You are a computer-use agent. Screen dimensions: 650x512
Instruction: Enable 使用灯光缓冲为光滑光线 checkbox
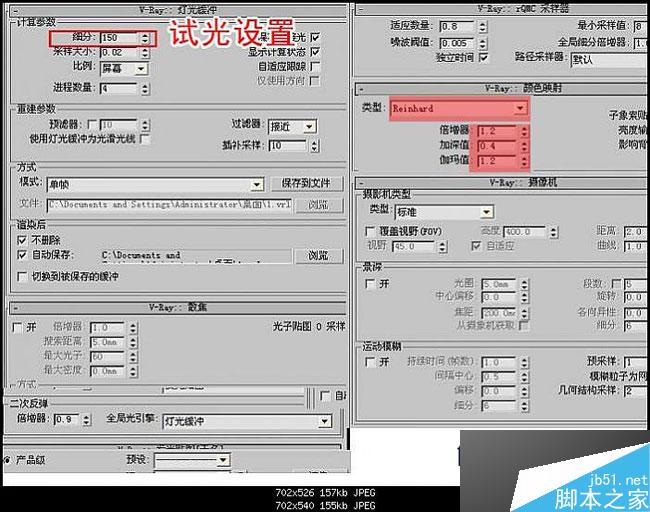coord(145,138)
